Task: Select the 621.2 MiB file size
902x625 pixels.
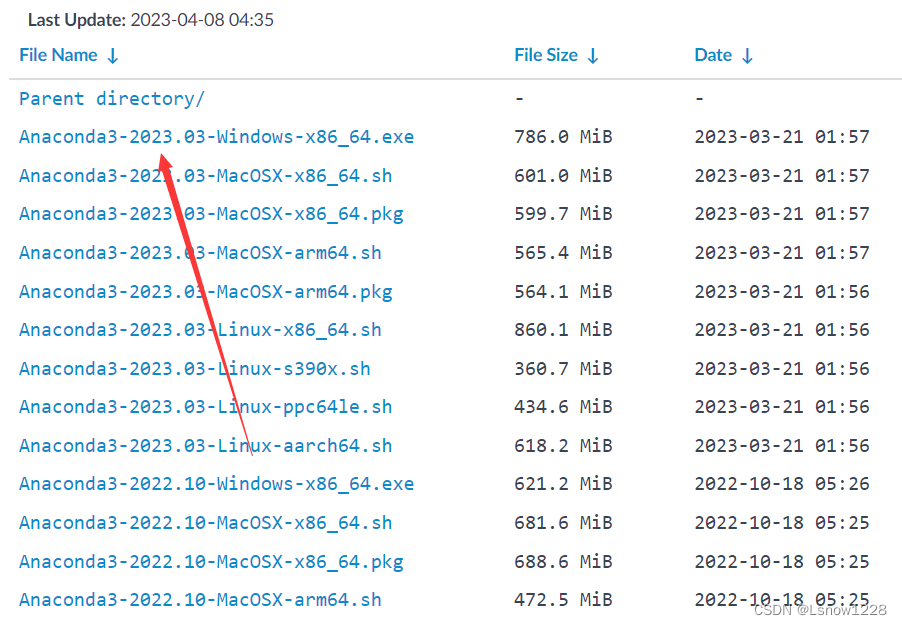Action: (x=563, y=484)
